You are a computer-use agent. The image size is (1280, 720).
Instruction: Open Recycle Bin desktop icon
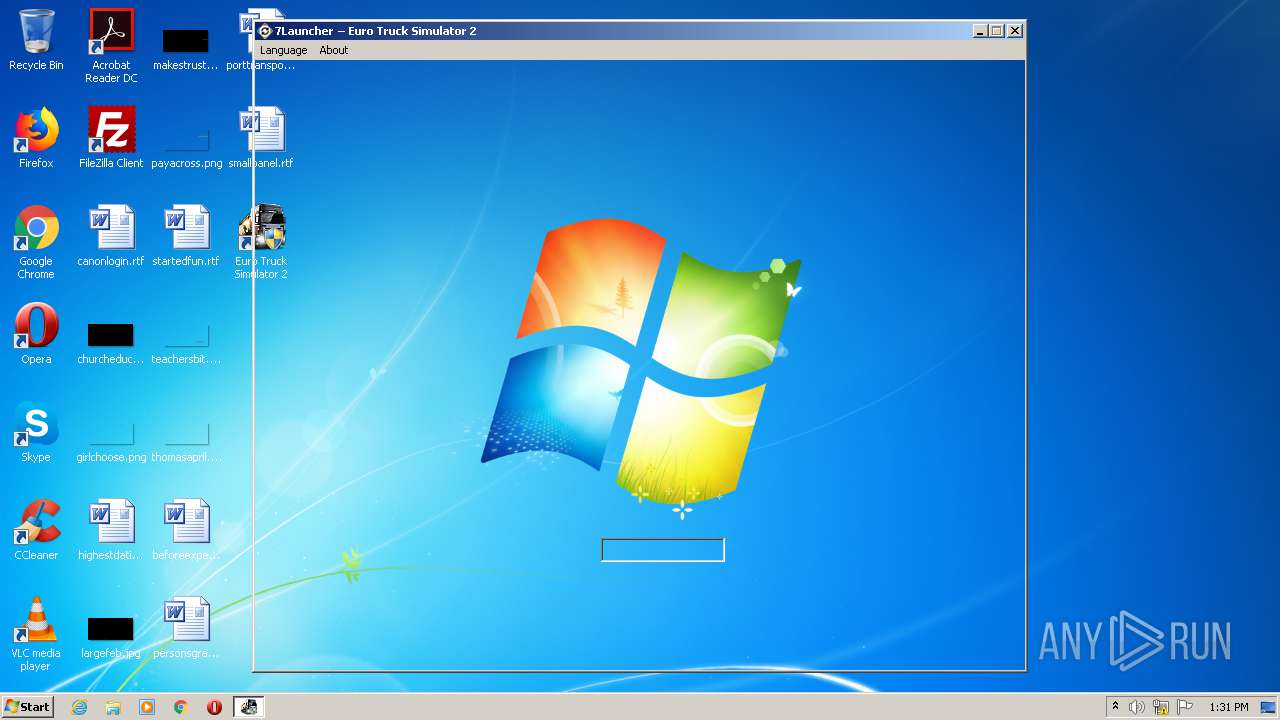tap(36, 40)
